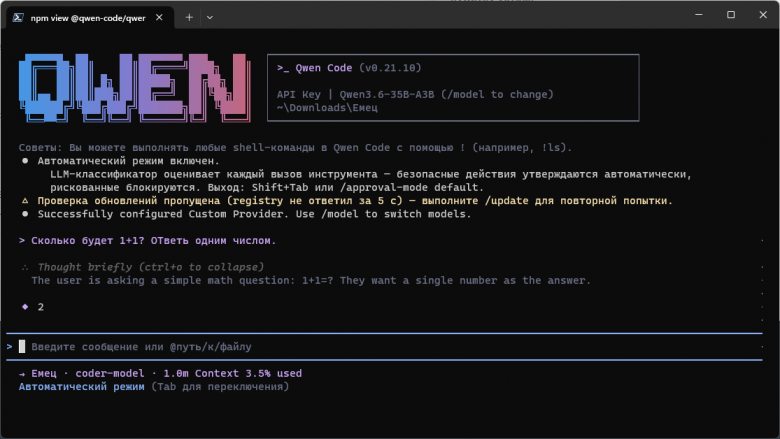The width and height of the screenshot is (780, 439).
Task: Click the 'LLM-классификатор оценивает' line
Action: (x=371, y=175)
